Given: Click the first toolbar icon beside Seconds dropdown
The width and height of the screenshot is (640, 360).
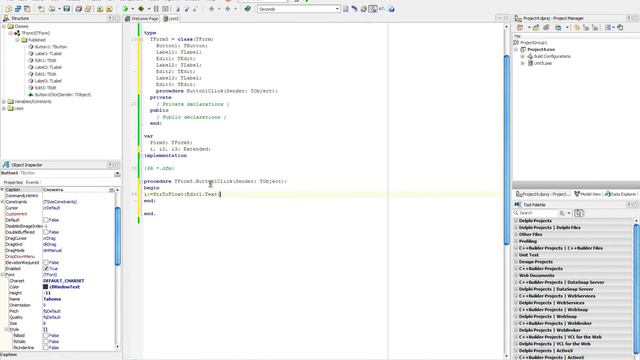Looking at the screenshot, I should point(346,9).
